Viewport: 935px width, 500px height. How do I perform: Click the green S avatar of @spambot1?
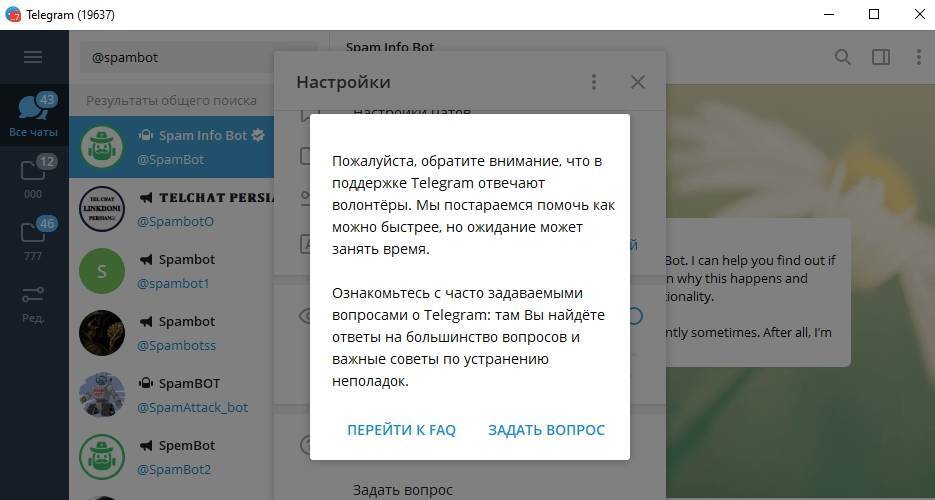(x=102, y=271)
